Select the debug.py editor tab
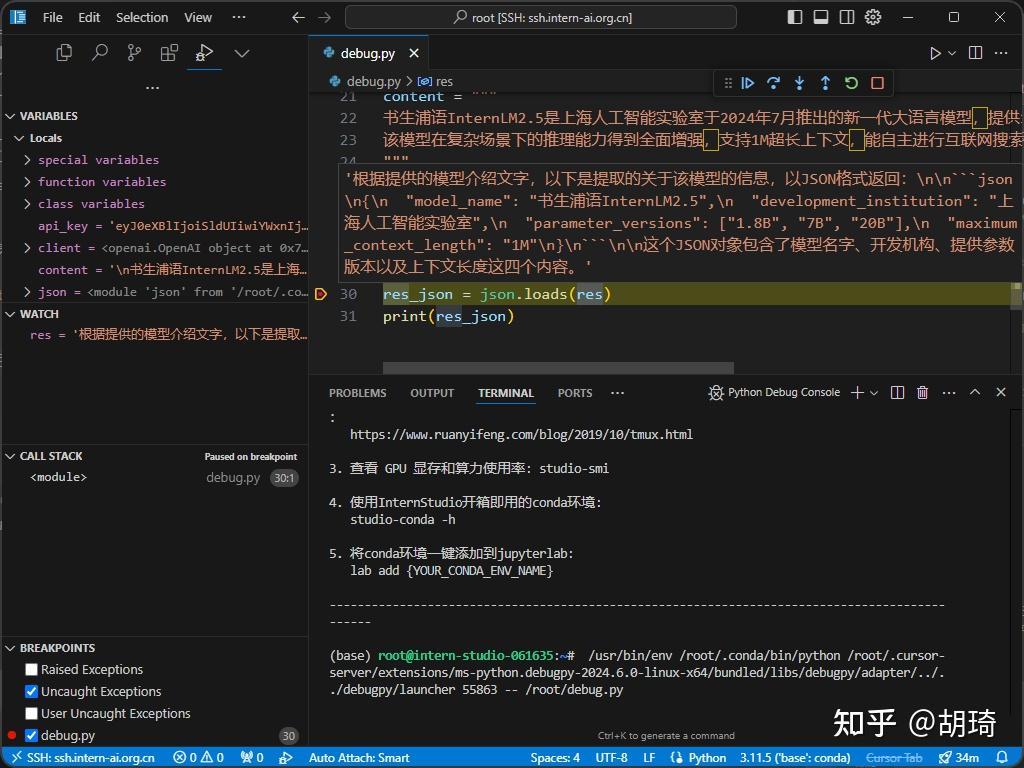 tap(368, 54)
